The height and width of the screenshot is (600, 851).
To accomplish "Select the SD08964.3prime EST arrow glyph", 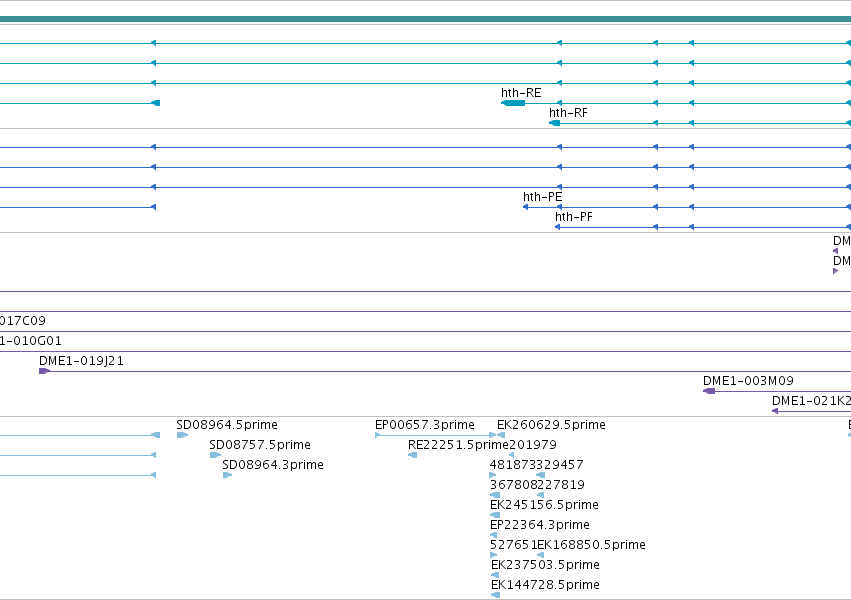I will pyautogui.click(x=227, y=475).
